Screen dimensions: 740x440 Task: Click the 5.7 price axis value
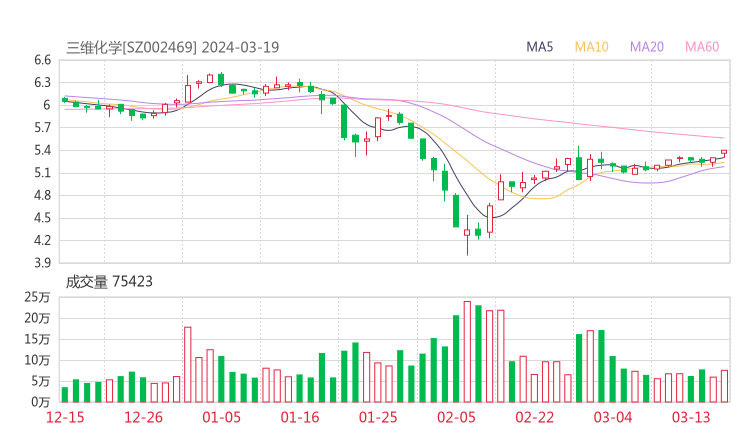tap(42, 127)
